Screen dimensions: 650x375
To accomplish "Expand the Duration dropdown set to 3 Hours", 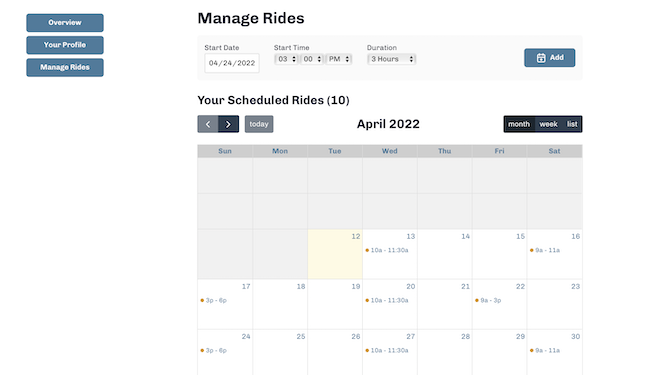I will (x=391, y=59).
